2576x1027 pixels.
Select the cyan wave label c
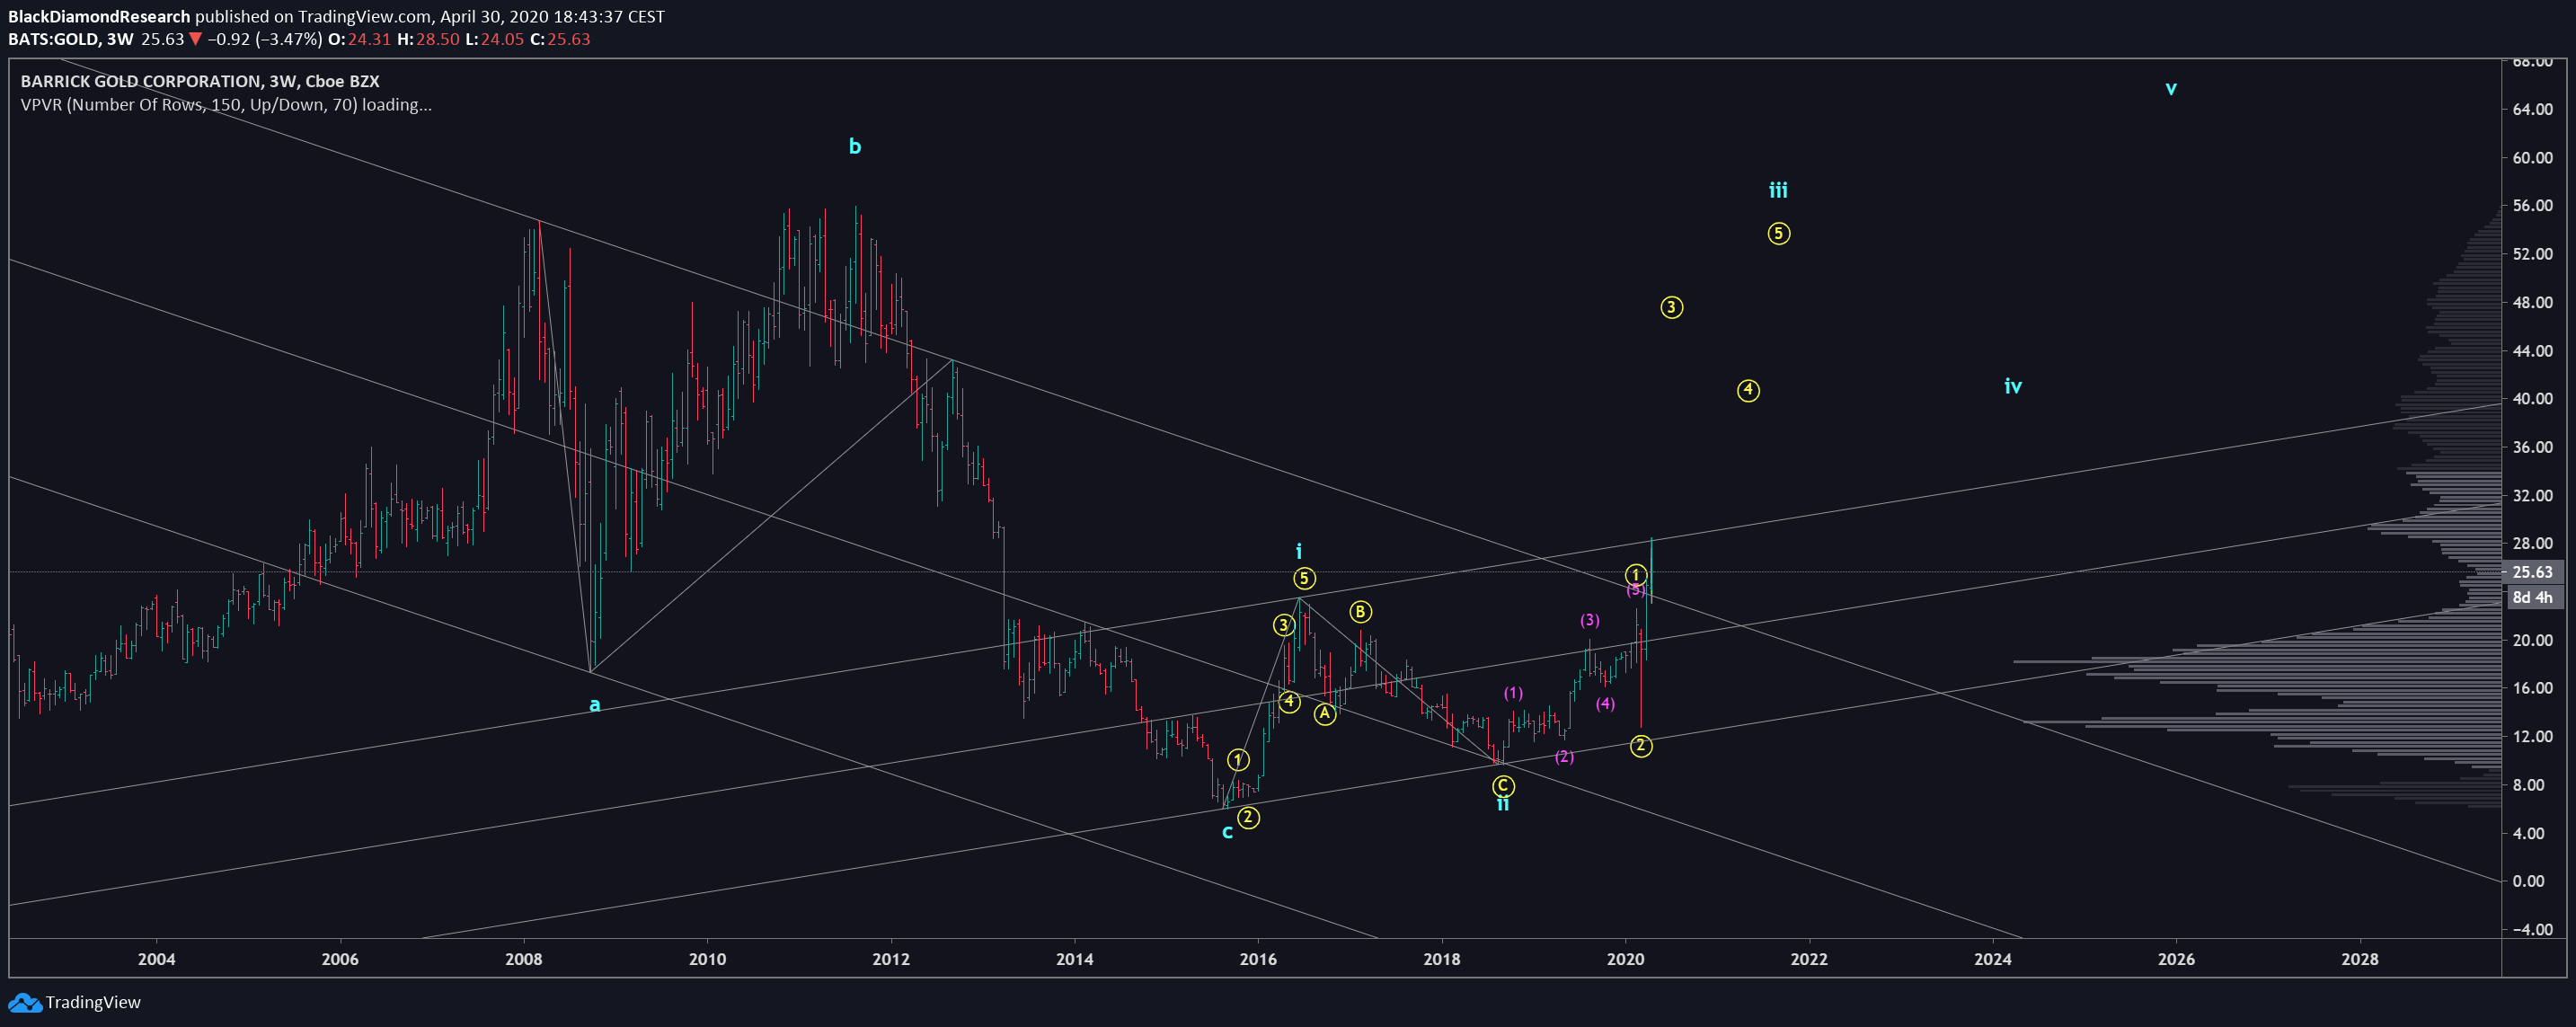[1227, 832]
